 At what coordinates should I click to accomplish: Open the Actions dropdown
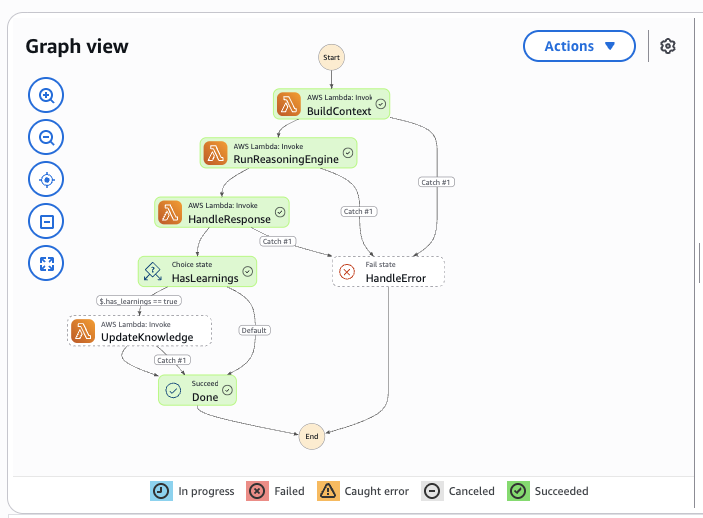(x=579, y=46)
